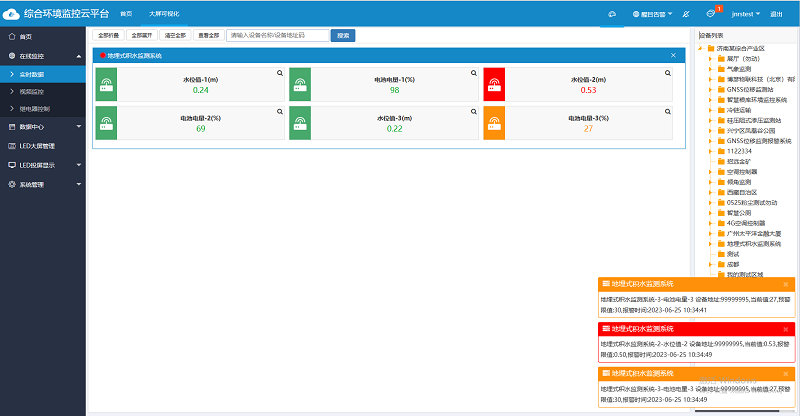The image size is (800, 416).
Task: Close the 地埋式积水监测系统 device panel
Action: click(x=673, y=55)
